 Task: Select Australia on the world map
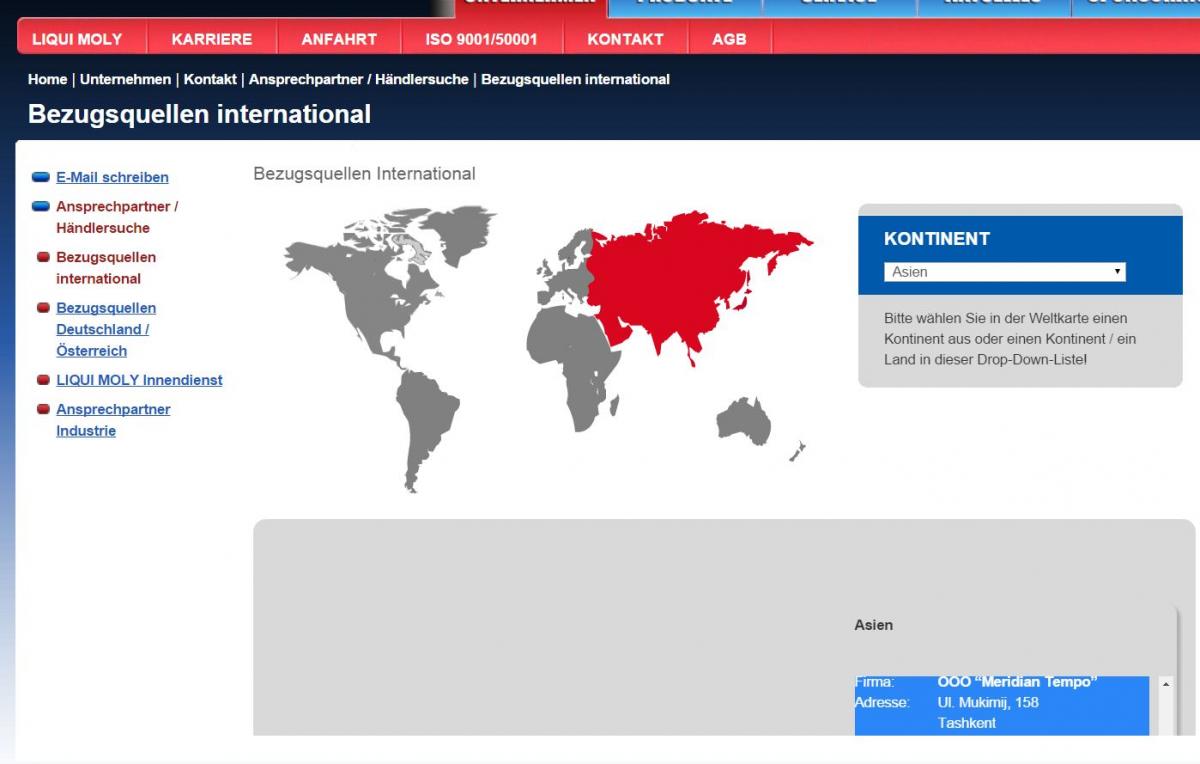coord(745,420)
